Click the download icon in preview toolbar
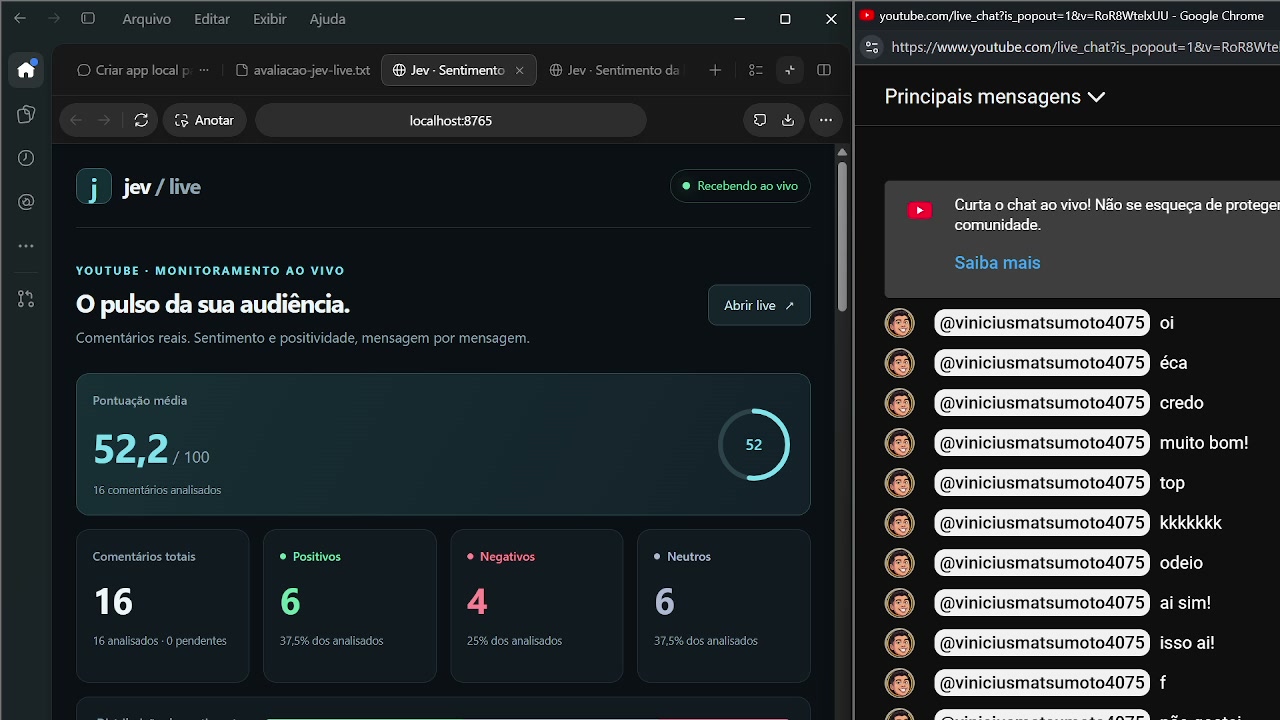 pos(788,120)
